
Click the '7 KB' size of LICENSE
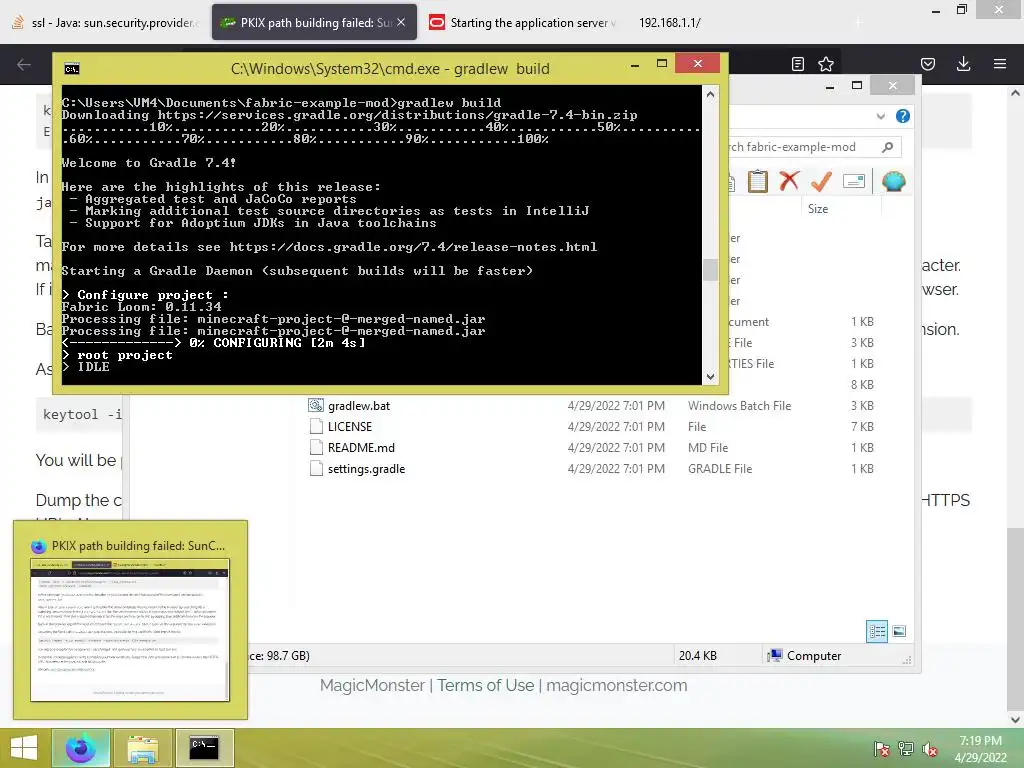coord(862,426)
